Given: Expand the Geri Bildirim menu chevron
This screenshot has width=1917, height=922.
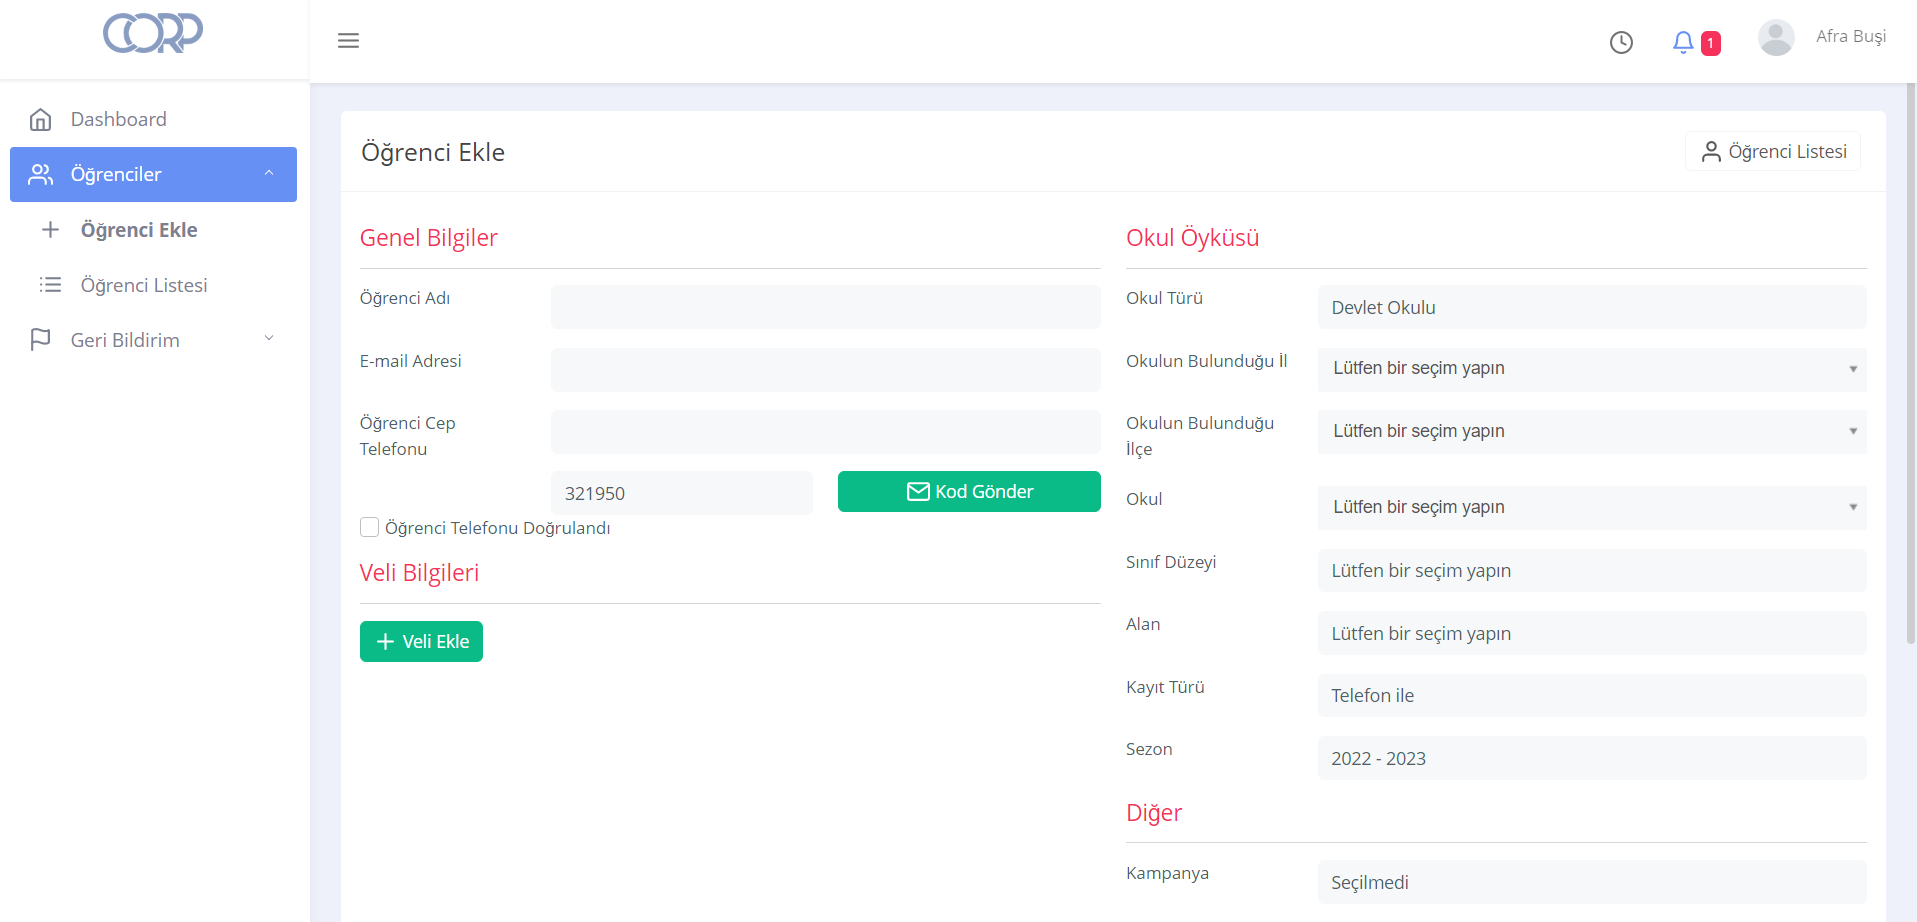Looking at the screenshot, I should [268, 339].
